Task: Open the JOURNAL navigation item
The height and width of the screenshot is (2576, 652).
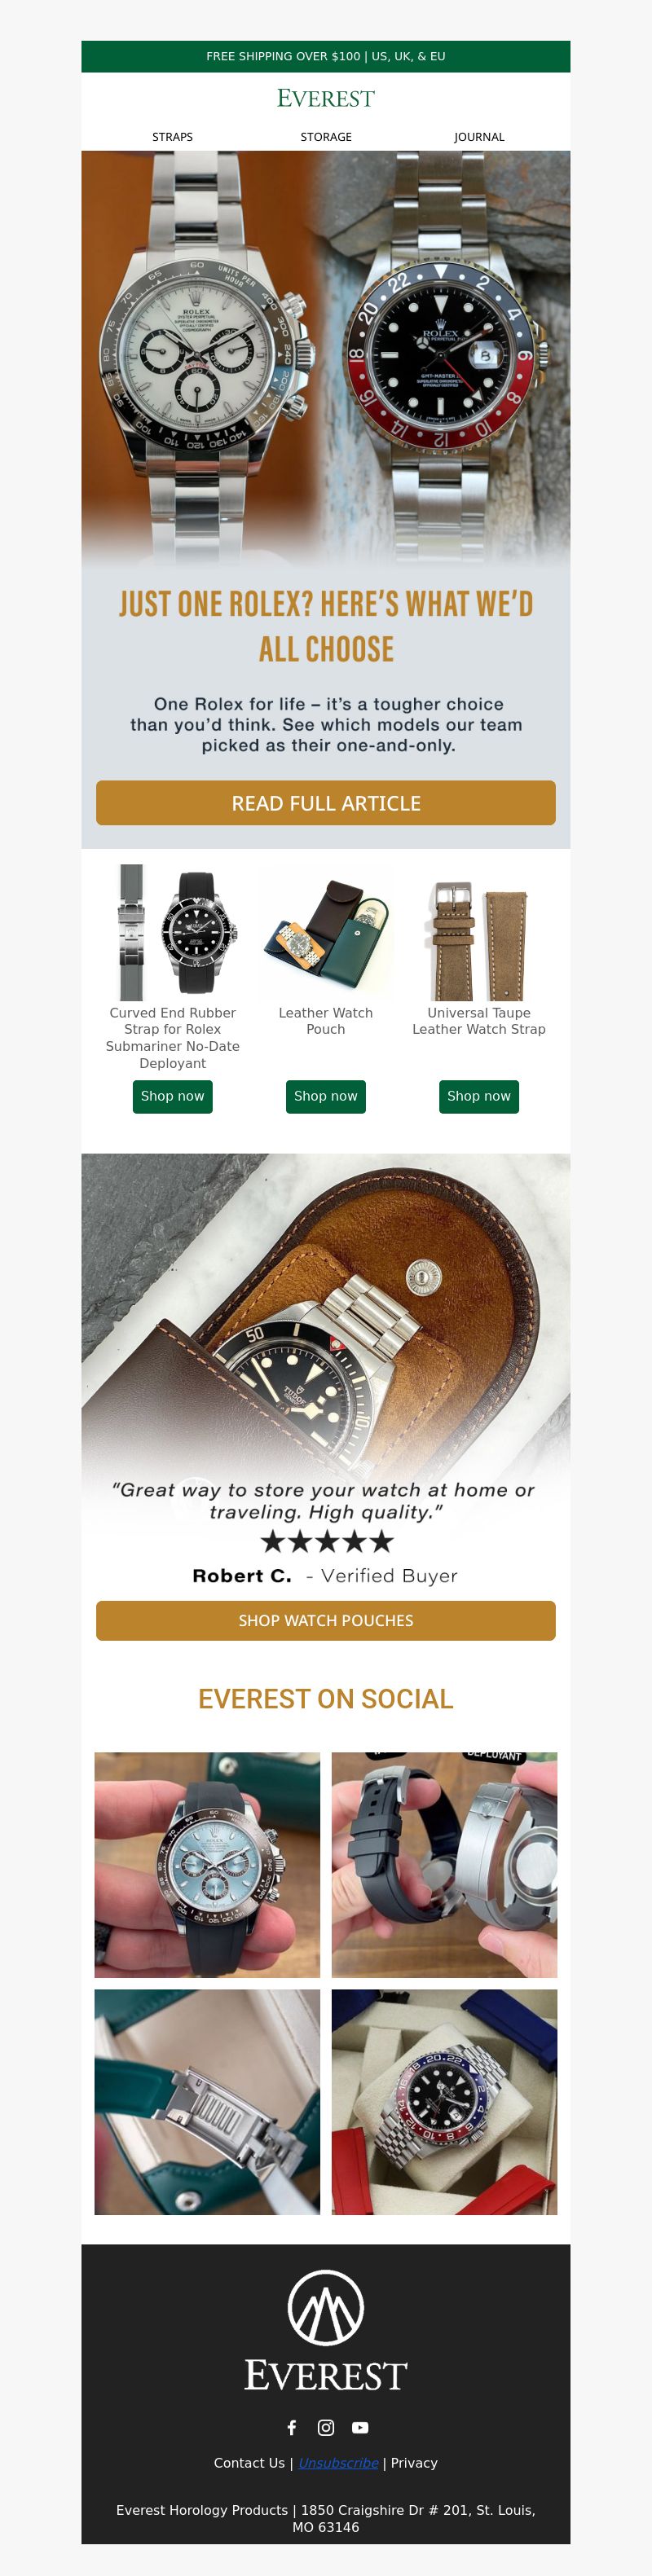Action: [x=479, y=137]
